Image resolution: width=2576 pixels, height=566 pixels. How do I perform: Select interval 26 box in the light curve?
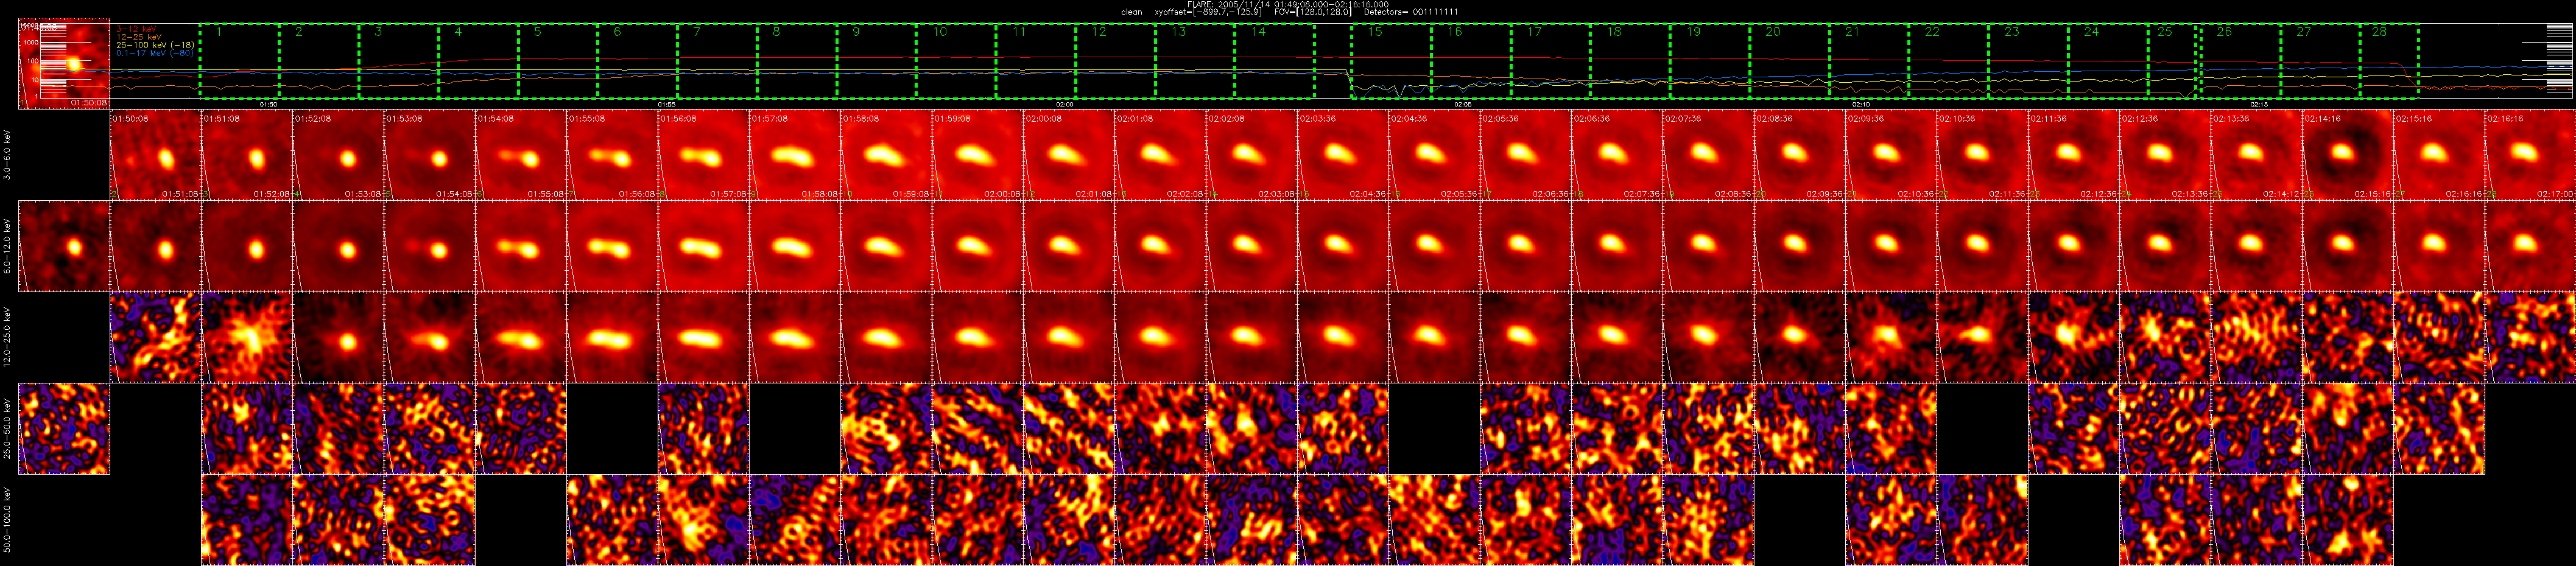point(2241,61)
